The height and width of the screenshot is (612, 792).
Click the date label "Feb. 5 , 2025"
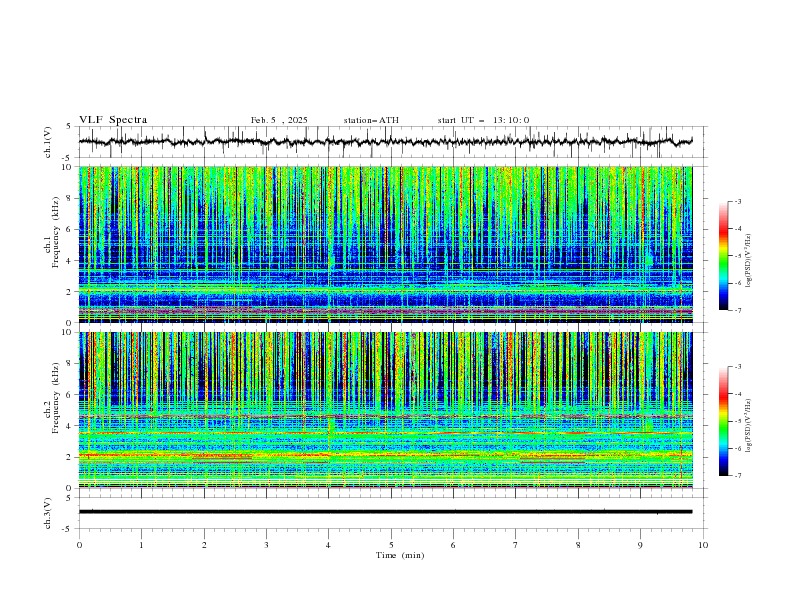(279, 120)
